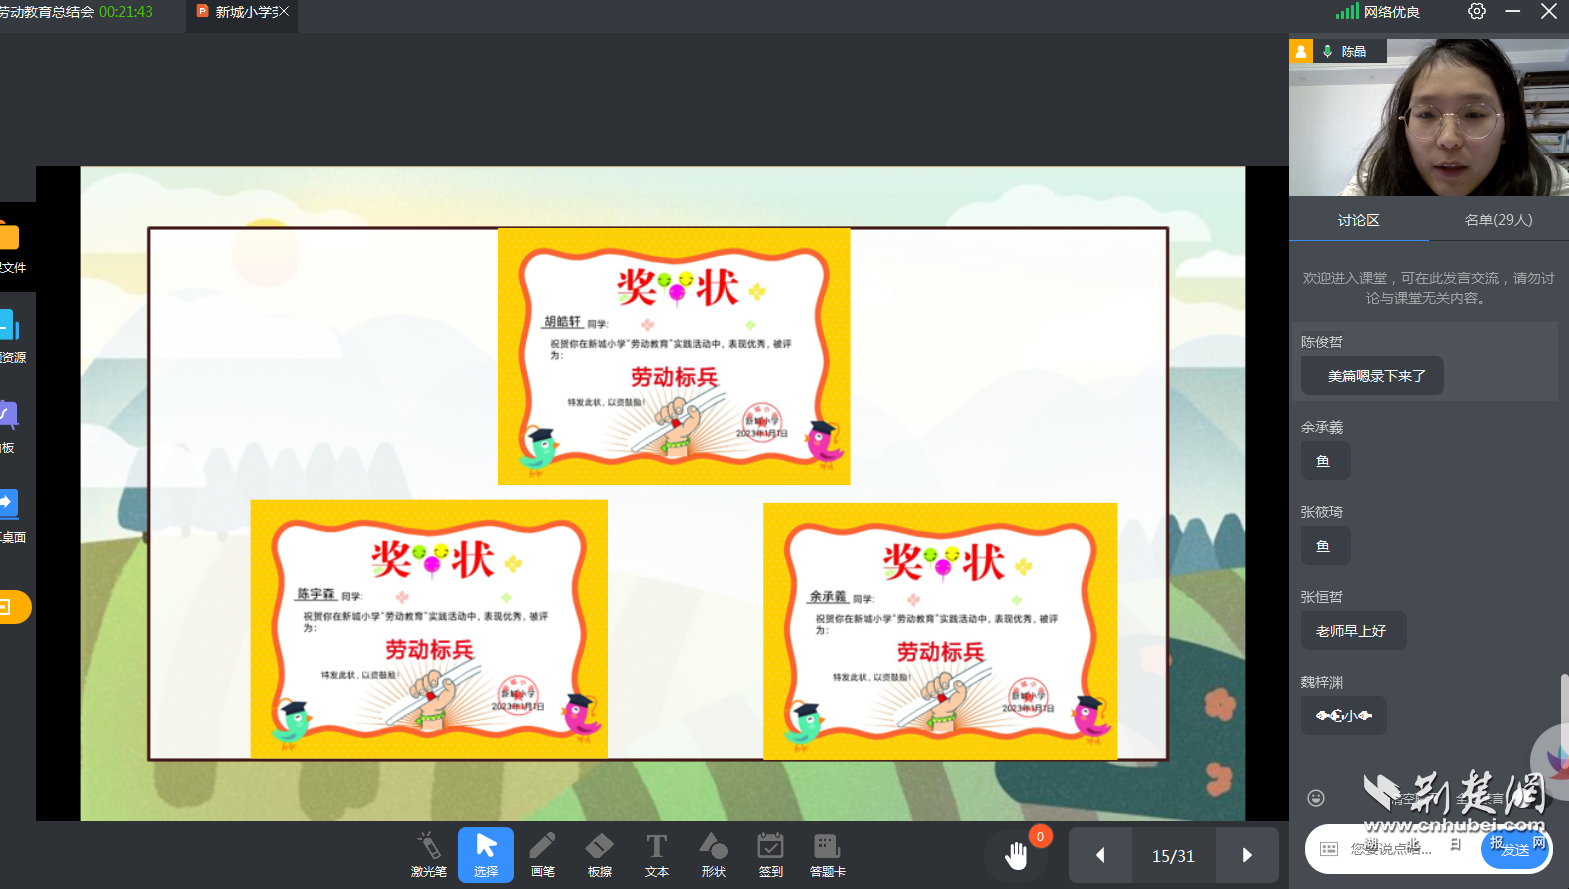Switch to the 讨论区 discussion tab
This screenshot has height=889, width=1569.
(1358, 220)
